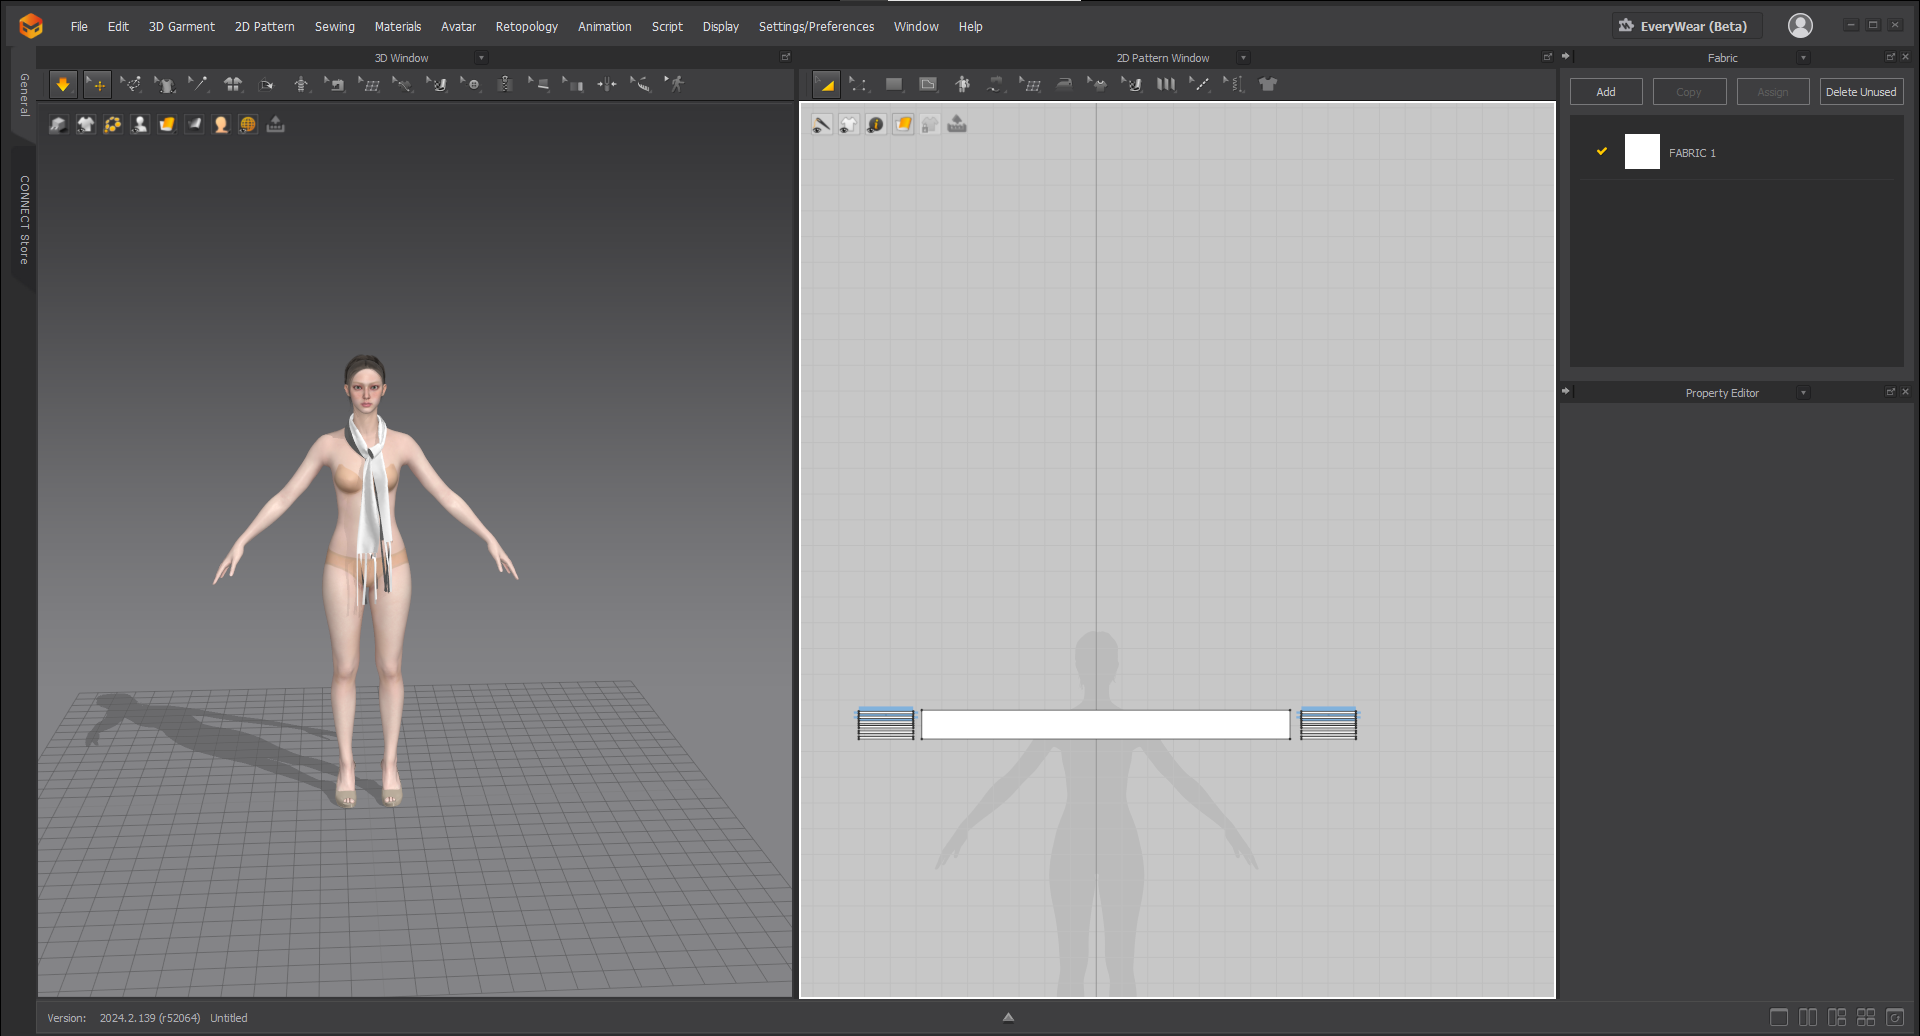The width and height of the screenshot is (1920, 1036).
Task: Open the Property Editor dropdown arrow
Action: [x=1803, y=393]
